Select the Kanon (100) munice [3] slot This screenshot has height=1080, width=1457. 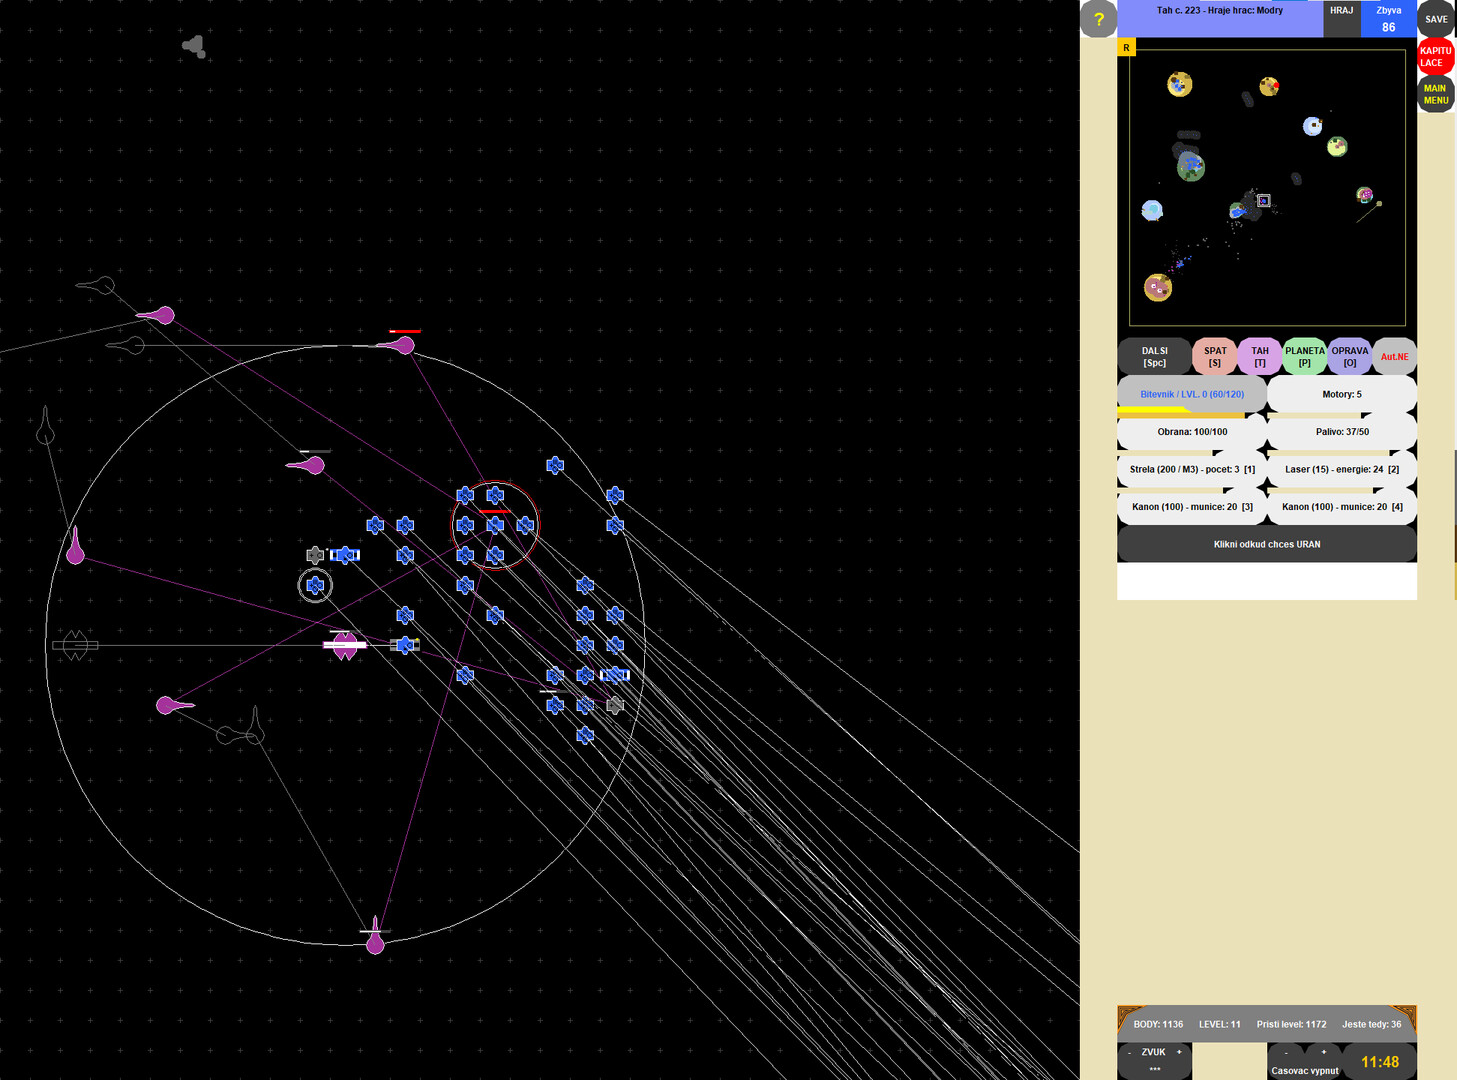(1191, 507)
